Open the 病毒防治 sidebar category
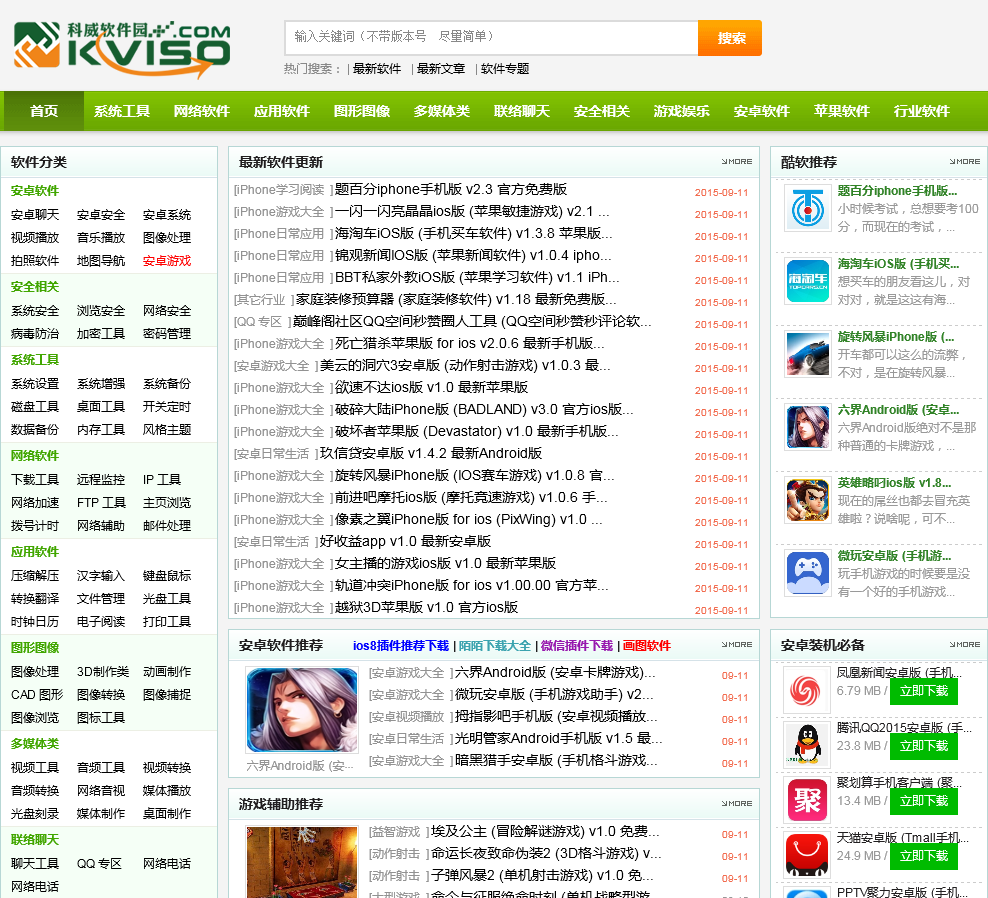This screenshot has width=988, height=898. coord(35,334)
